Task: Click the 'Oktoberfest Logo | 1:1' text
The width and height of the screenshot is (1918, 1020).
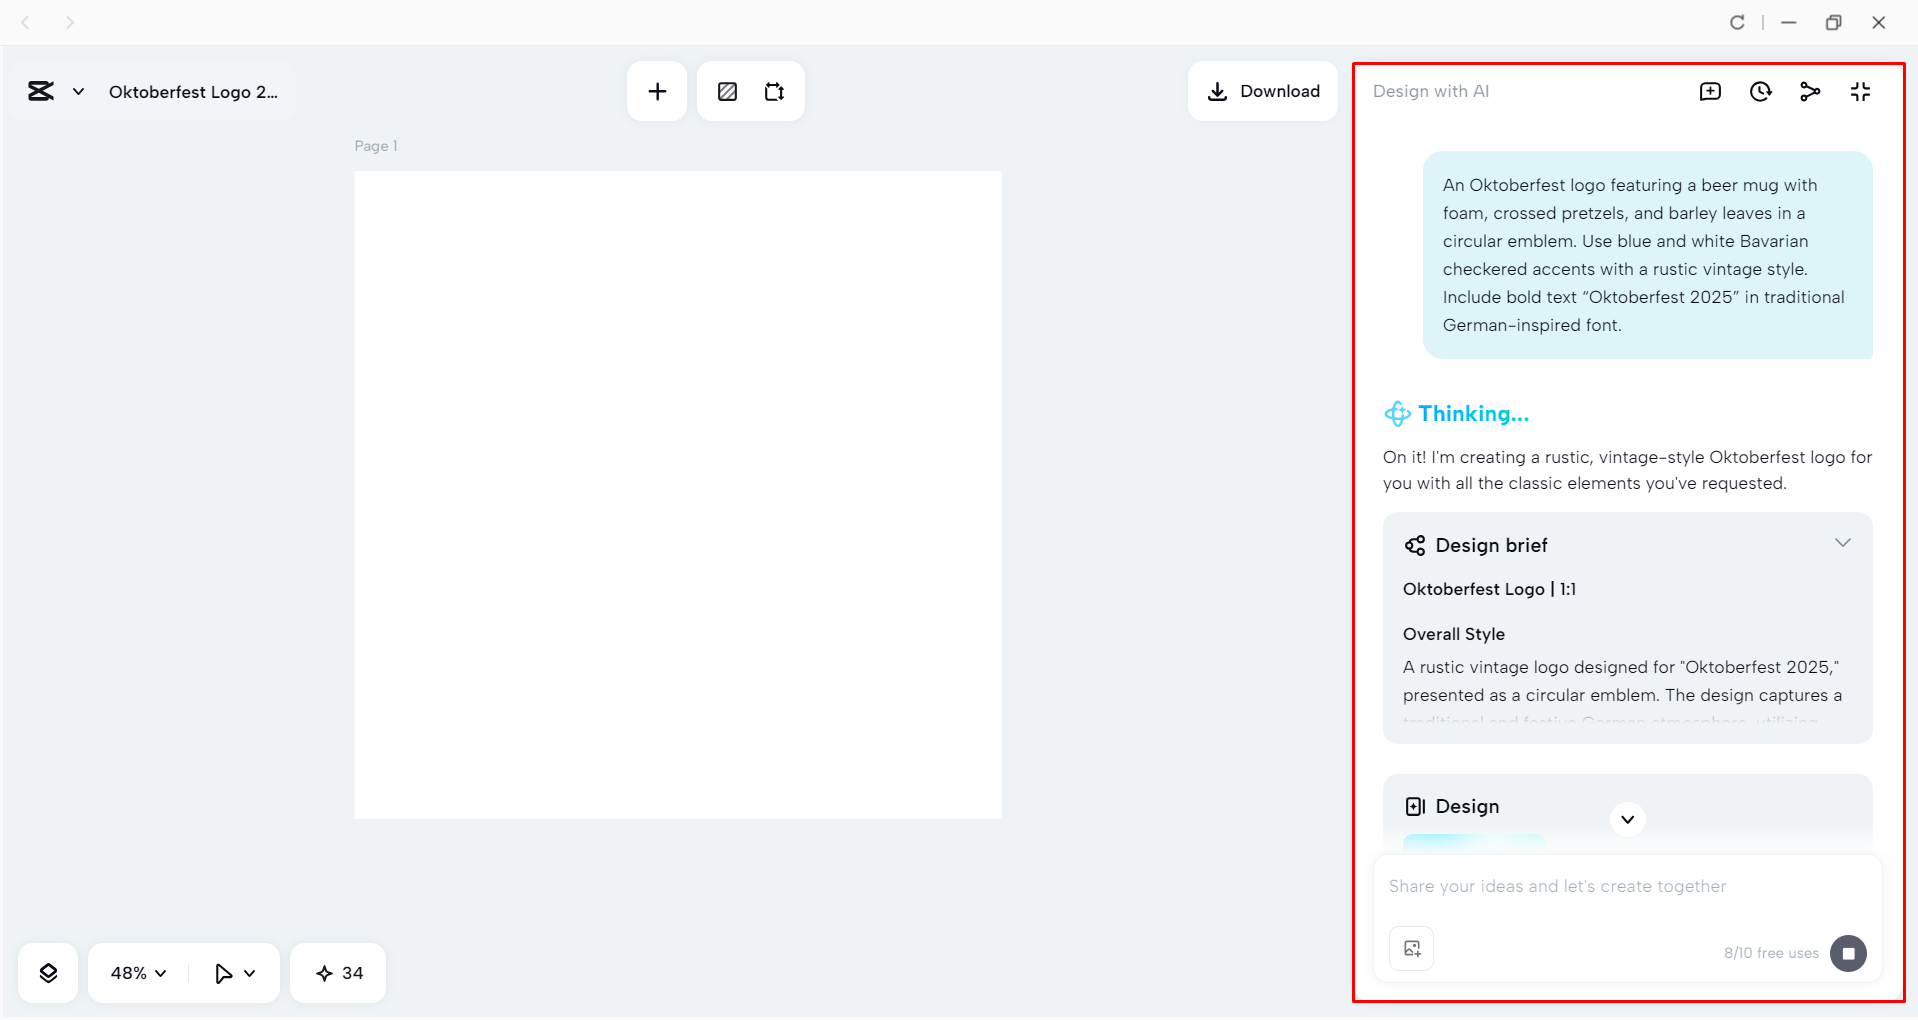Action: pyautogui.click(x=1489, y=589)
